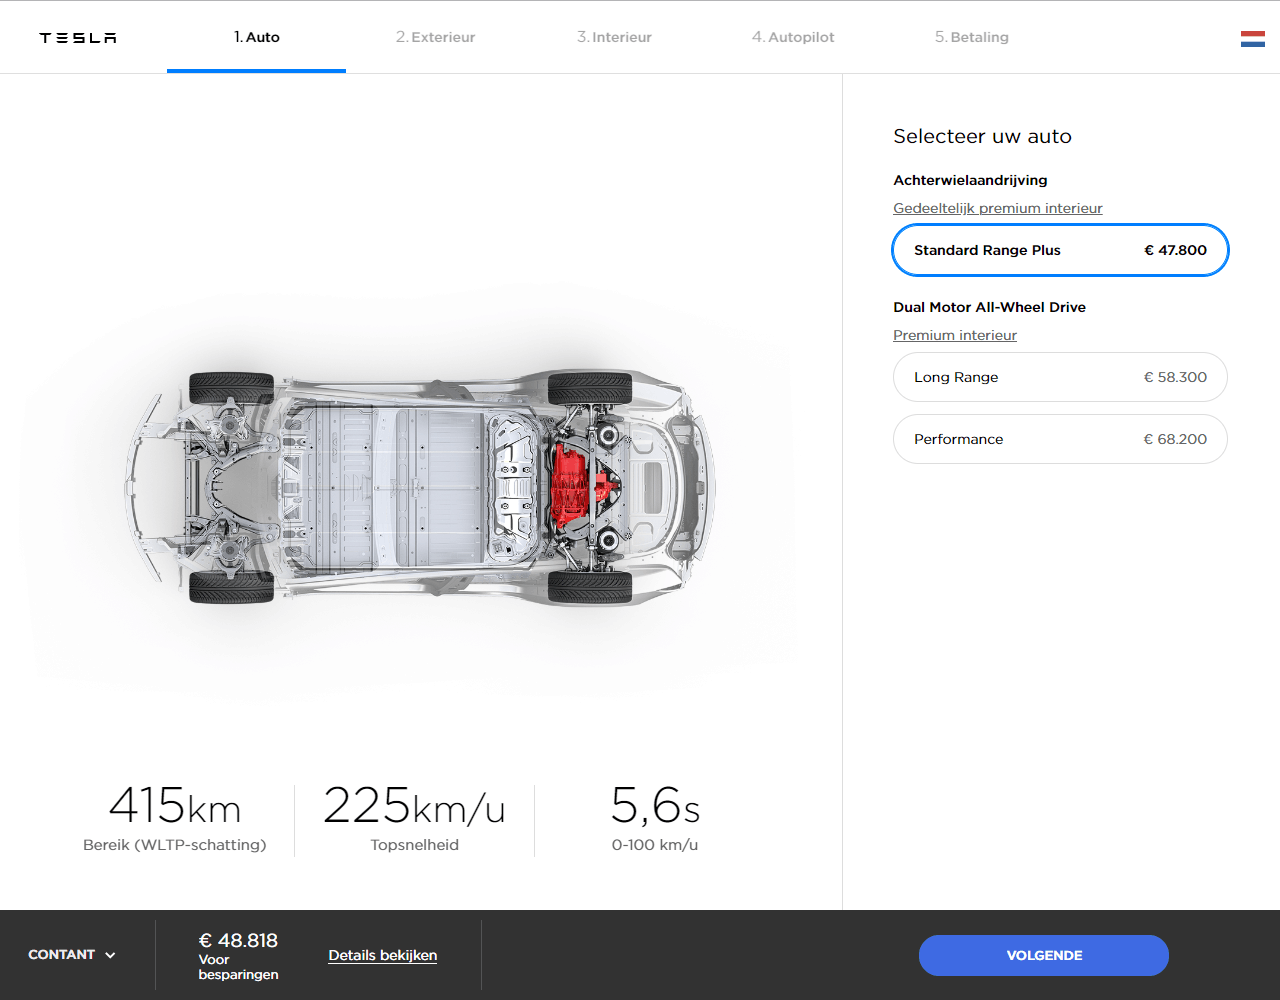Viewport: 1280px width, 1000px height.
Task: Select Long Range option
Action: click(1060, 377)
